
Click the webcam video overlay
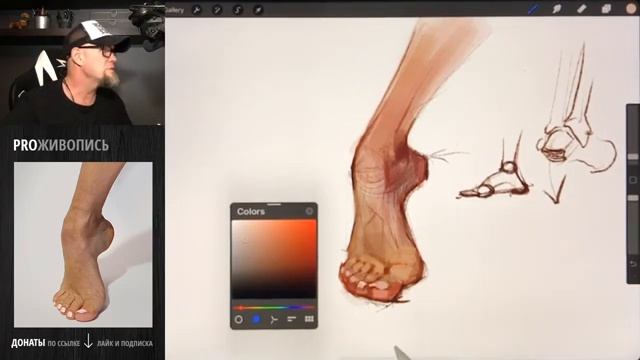point(82,63)
